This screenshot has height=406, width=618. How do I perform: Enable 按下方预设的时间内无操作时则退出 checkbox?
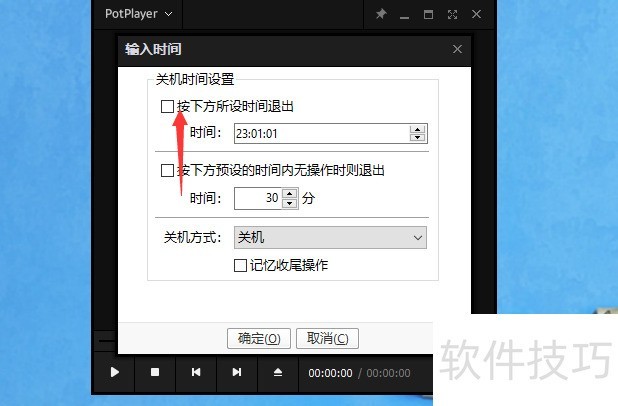tap(168, 171)
